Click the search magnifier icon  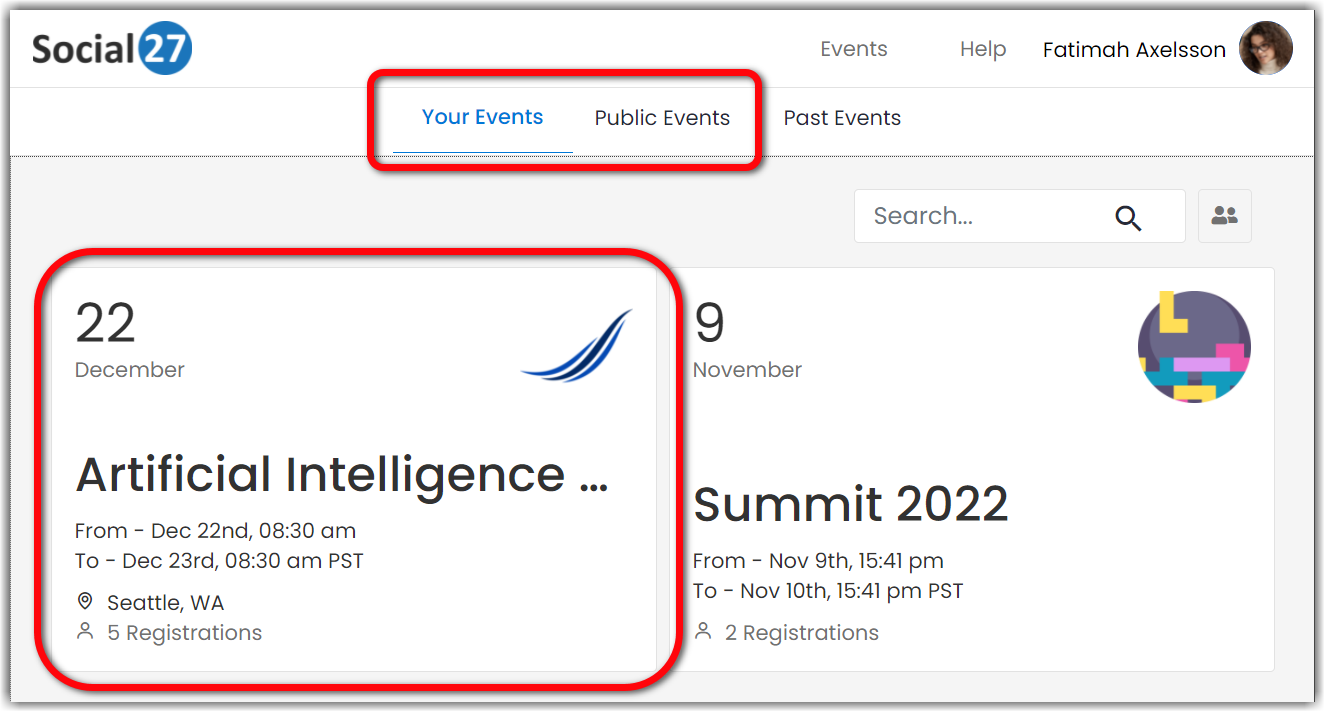tap(1128, 218)
